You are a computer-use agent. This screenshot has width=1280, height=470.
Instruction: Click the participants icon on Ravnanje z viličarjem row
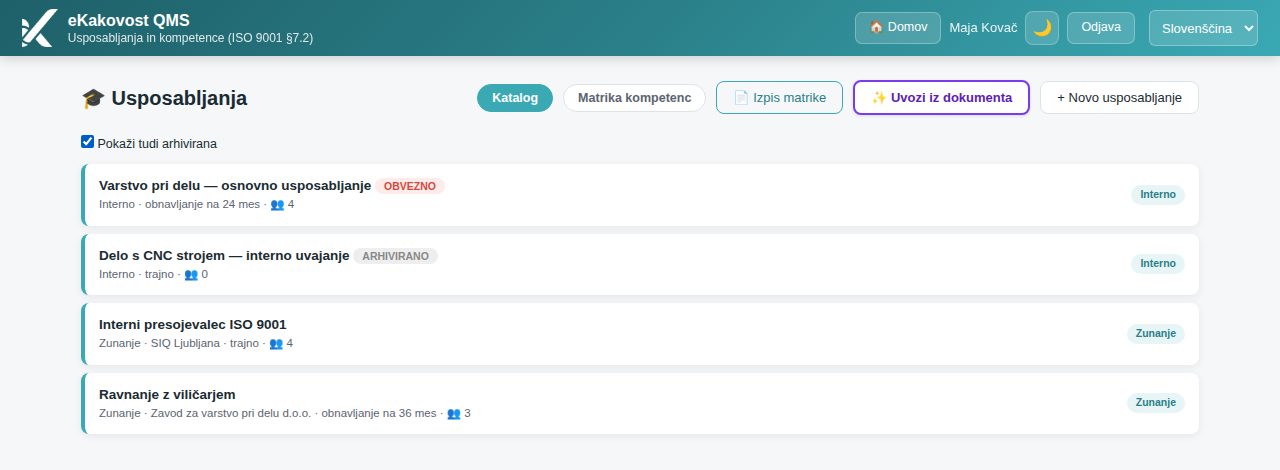[x=453, y=413]
